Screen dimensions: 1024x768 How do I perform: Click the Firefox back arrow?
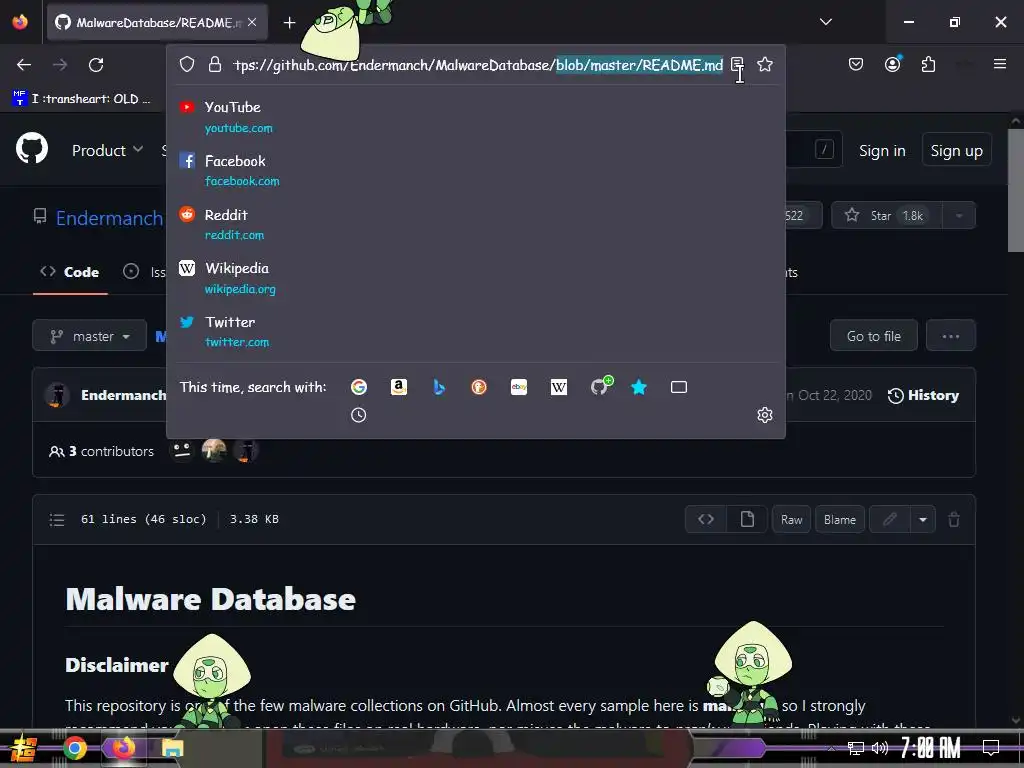(x=24, y=65)
